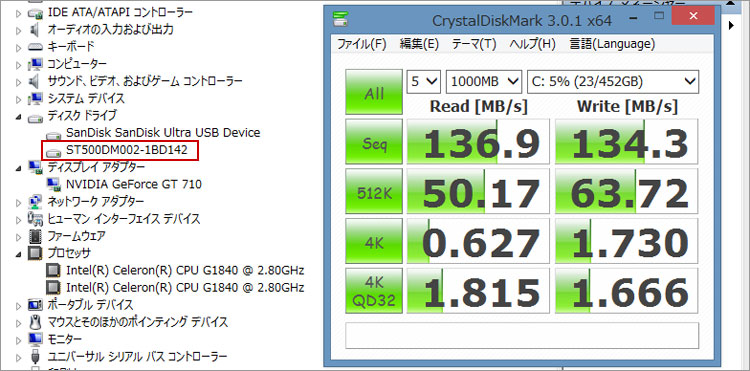Click the 4K QD32 write result 1.666
The image size is (750, 371).
(x=627, y=291)
